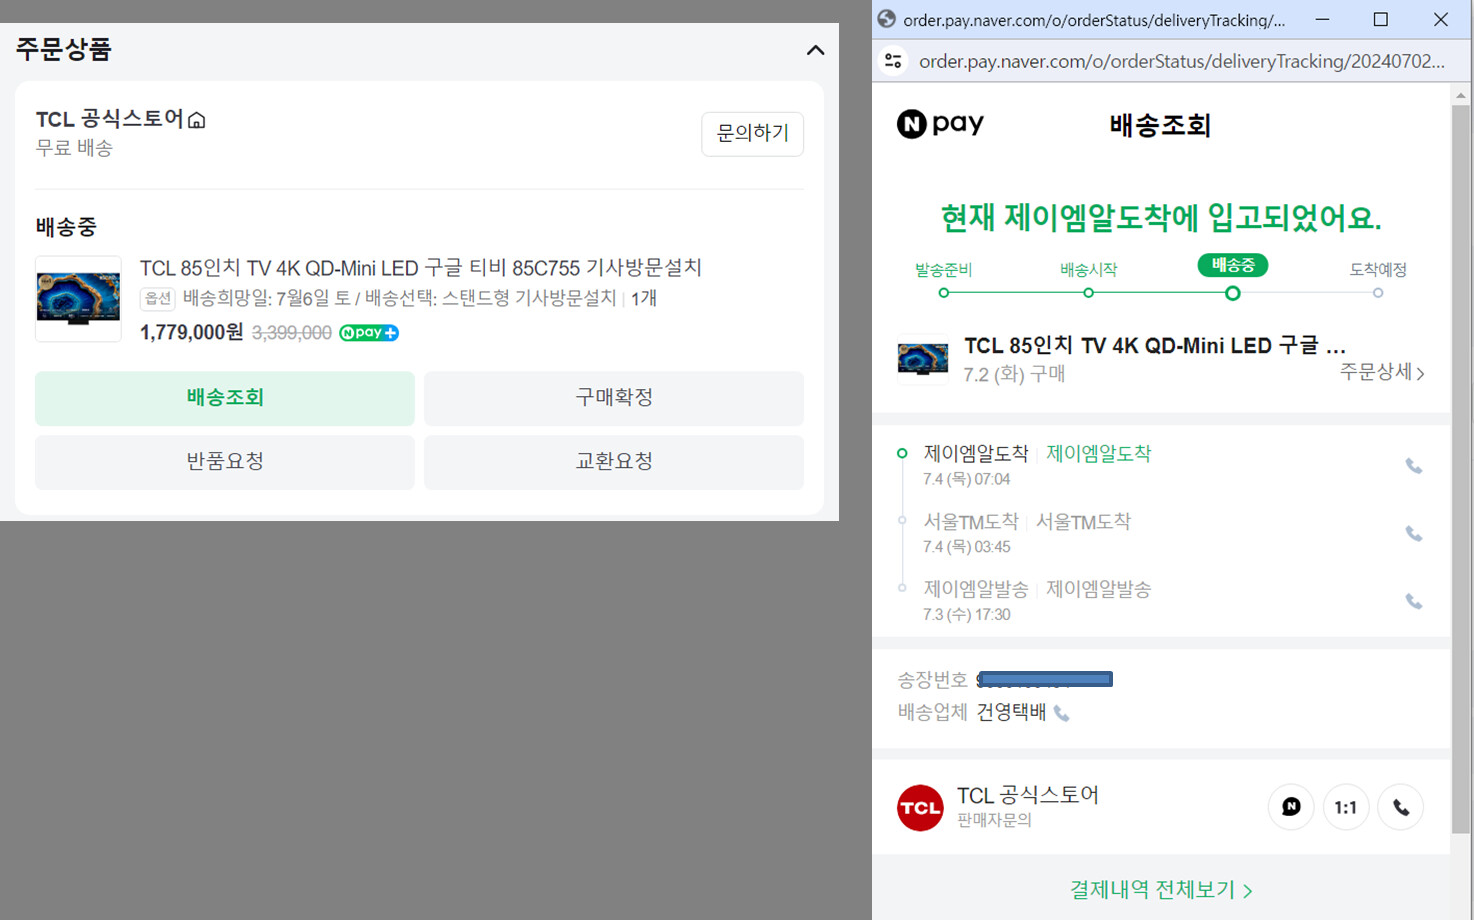Click the globe icon in popup title bar

[886, 19]
